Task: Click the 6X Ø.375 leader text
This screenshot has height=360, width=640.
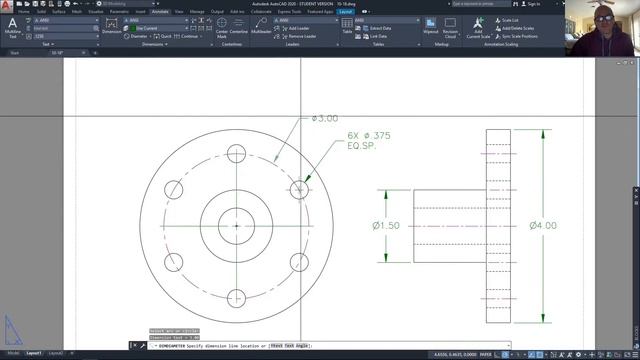Action: (369, 136)
